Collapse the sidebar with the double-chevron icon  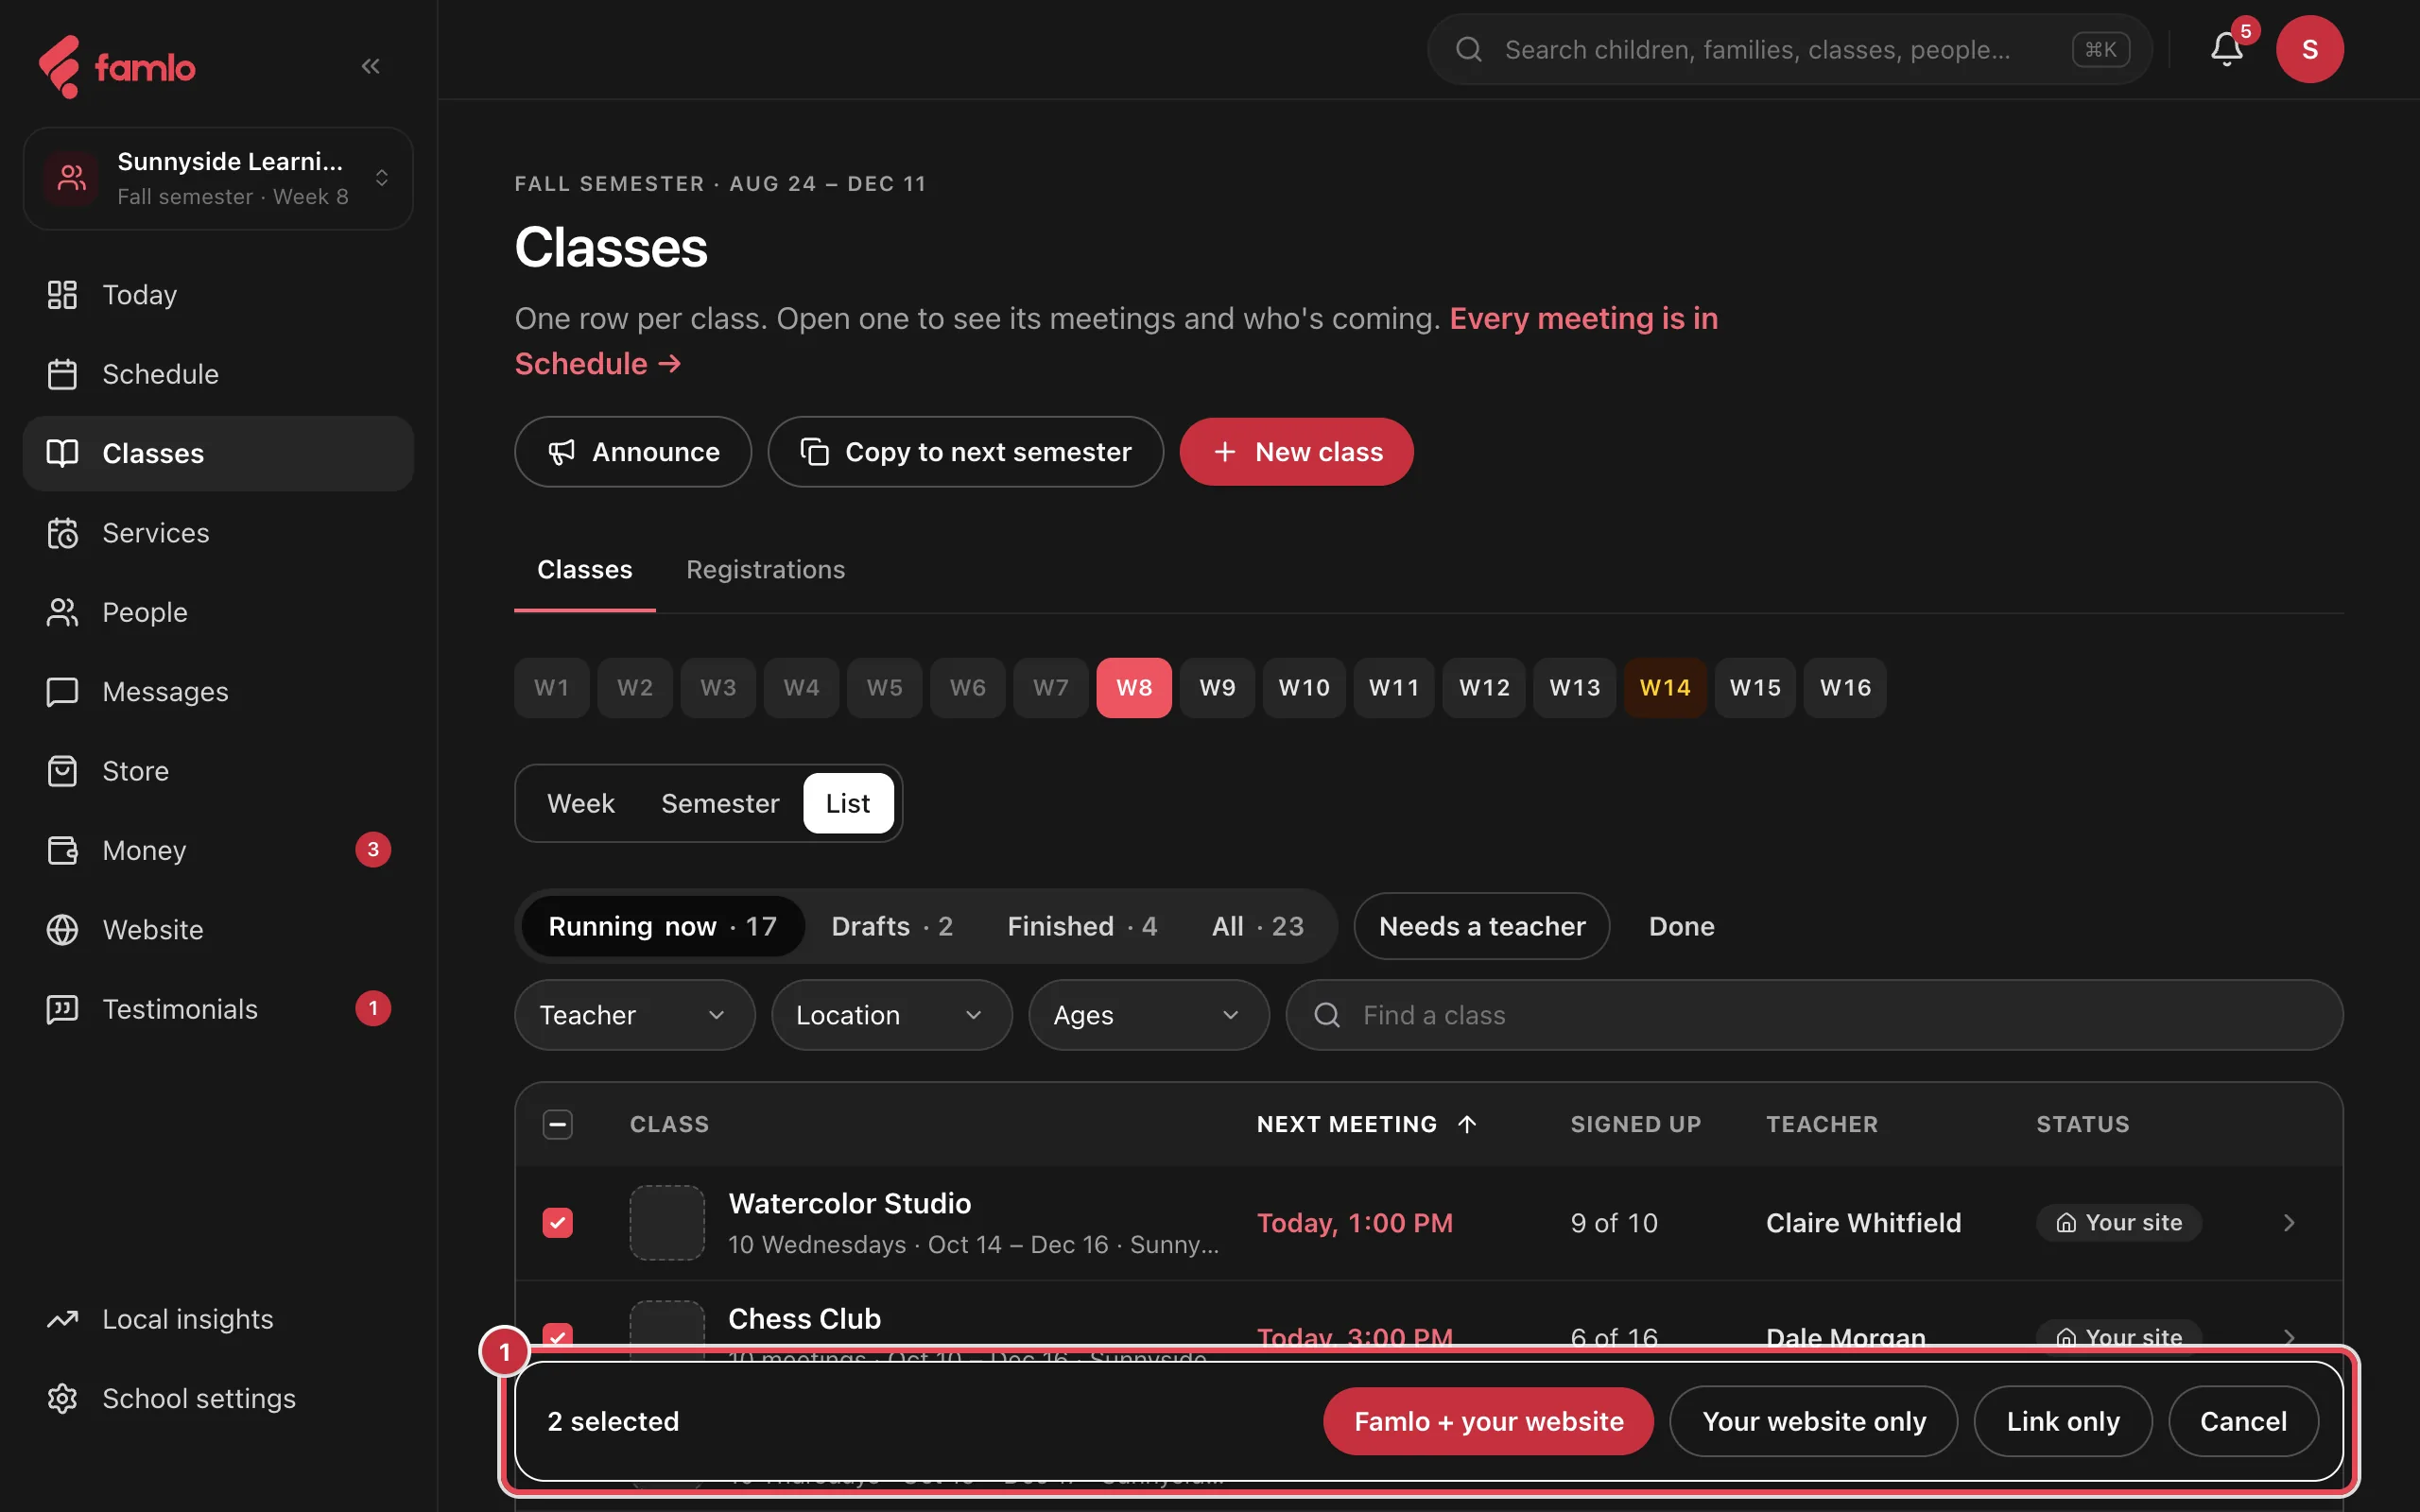click(370, 66)
